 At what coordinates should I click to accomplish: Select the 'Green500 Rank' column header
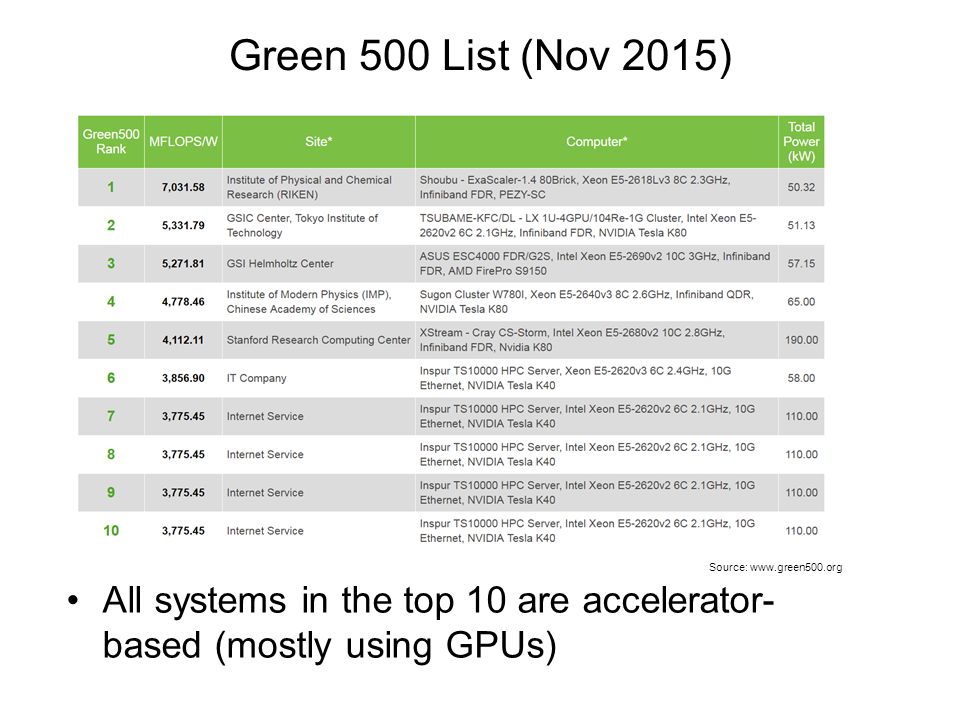coord(111,141)
